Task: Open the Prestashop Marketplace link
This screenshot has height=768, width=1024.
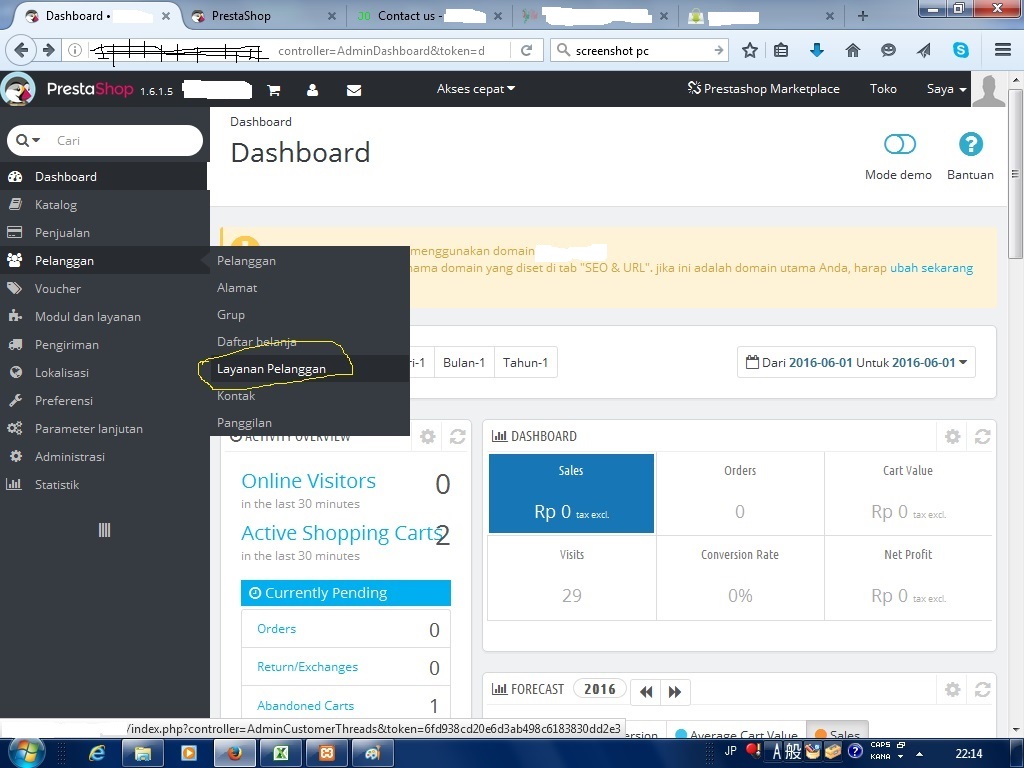Action: (763, 89)
